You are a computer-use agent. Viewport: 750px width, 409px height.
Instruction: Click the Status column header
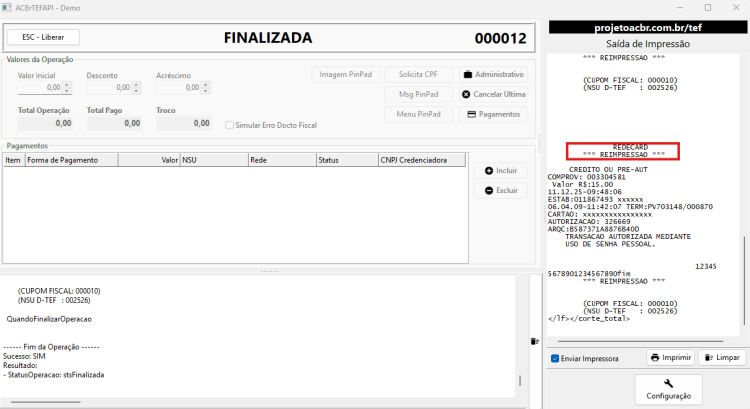(347, 160)
